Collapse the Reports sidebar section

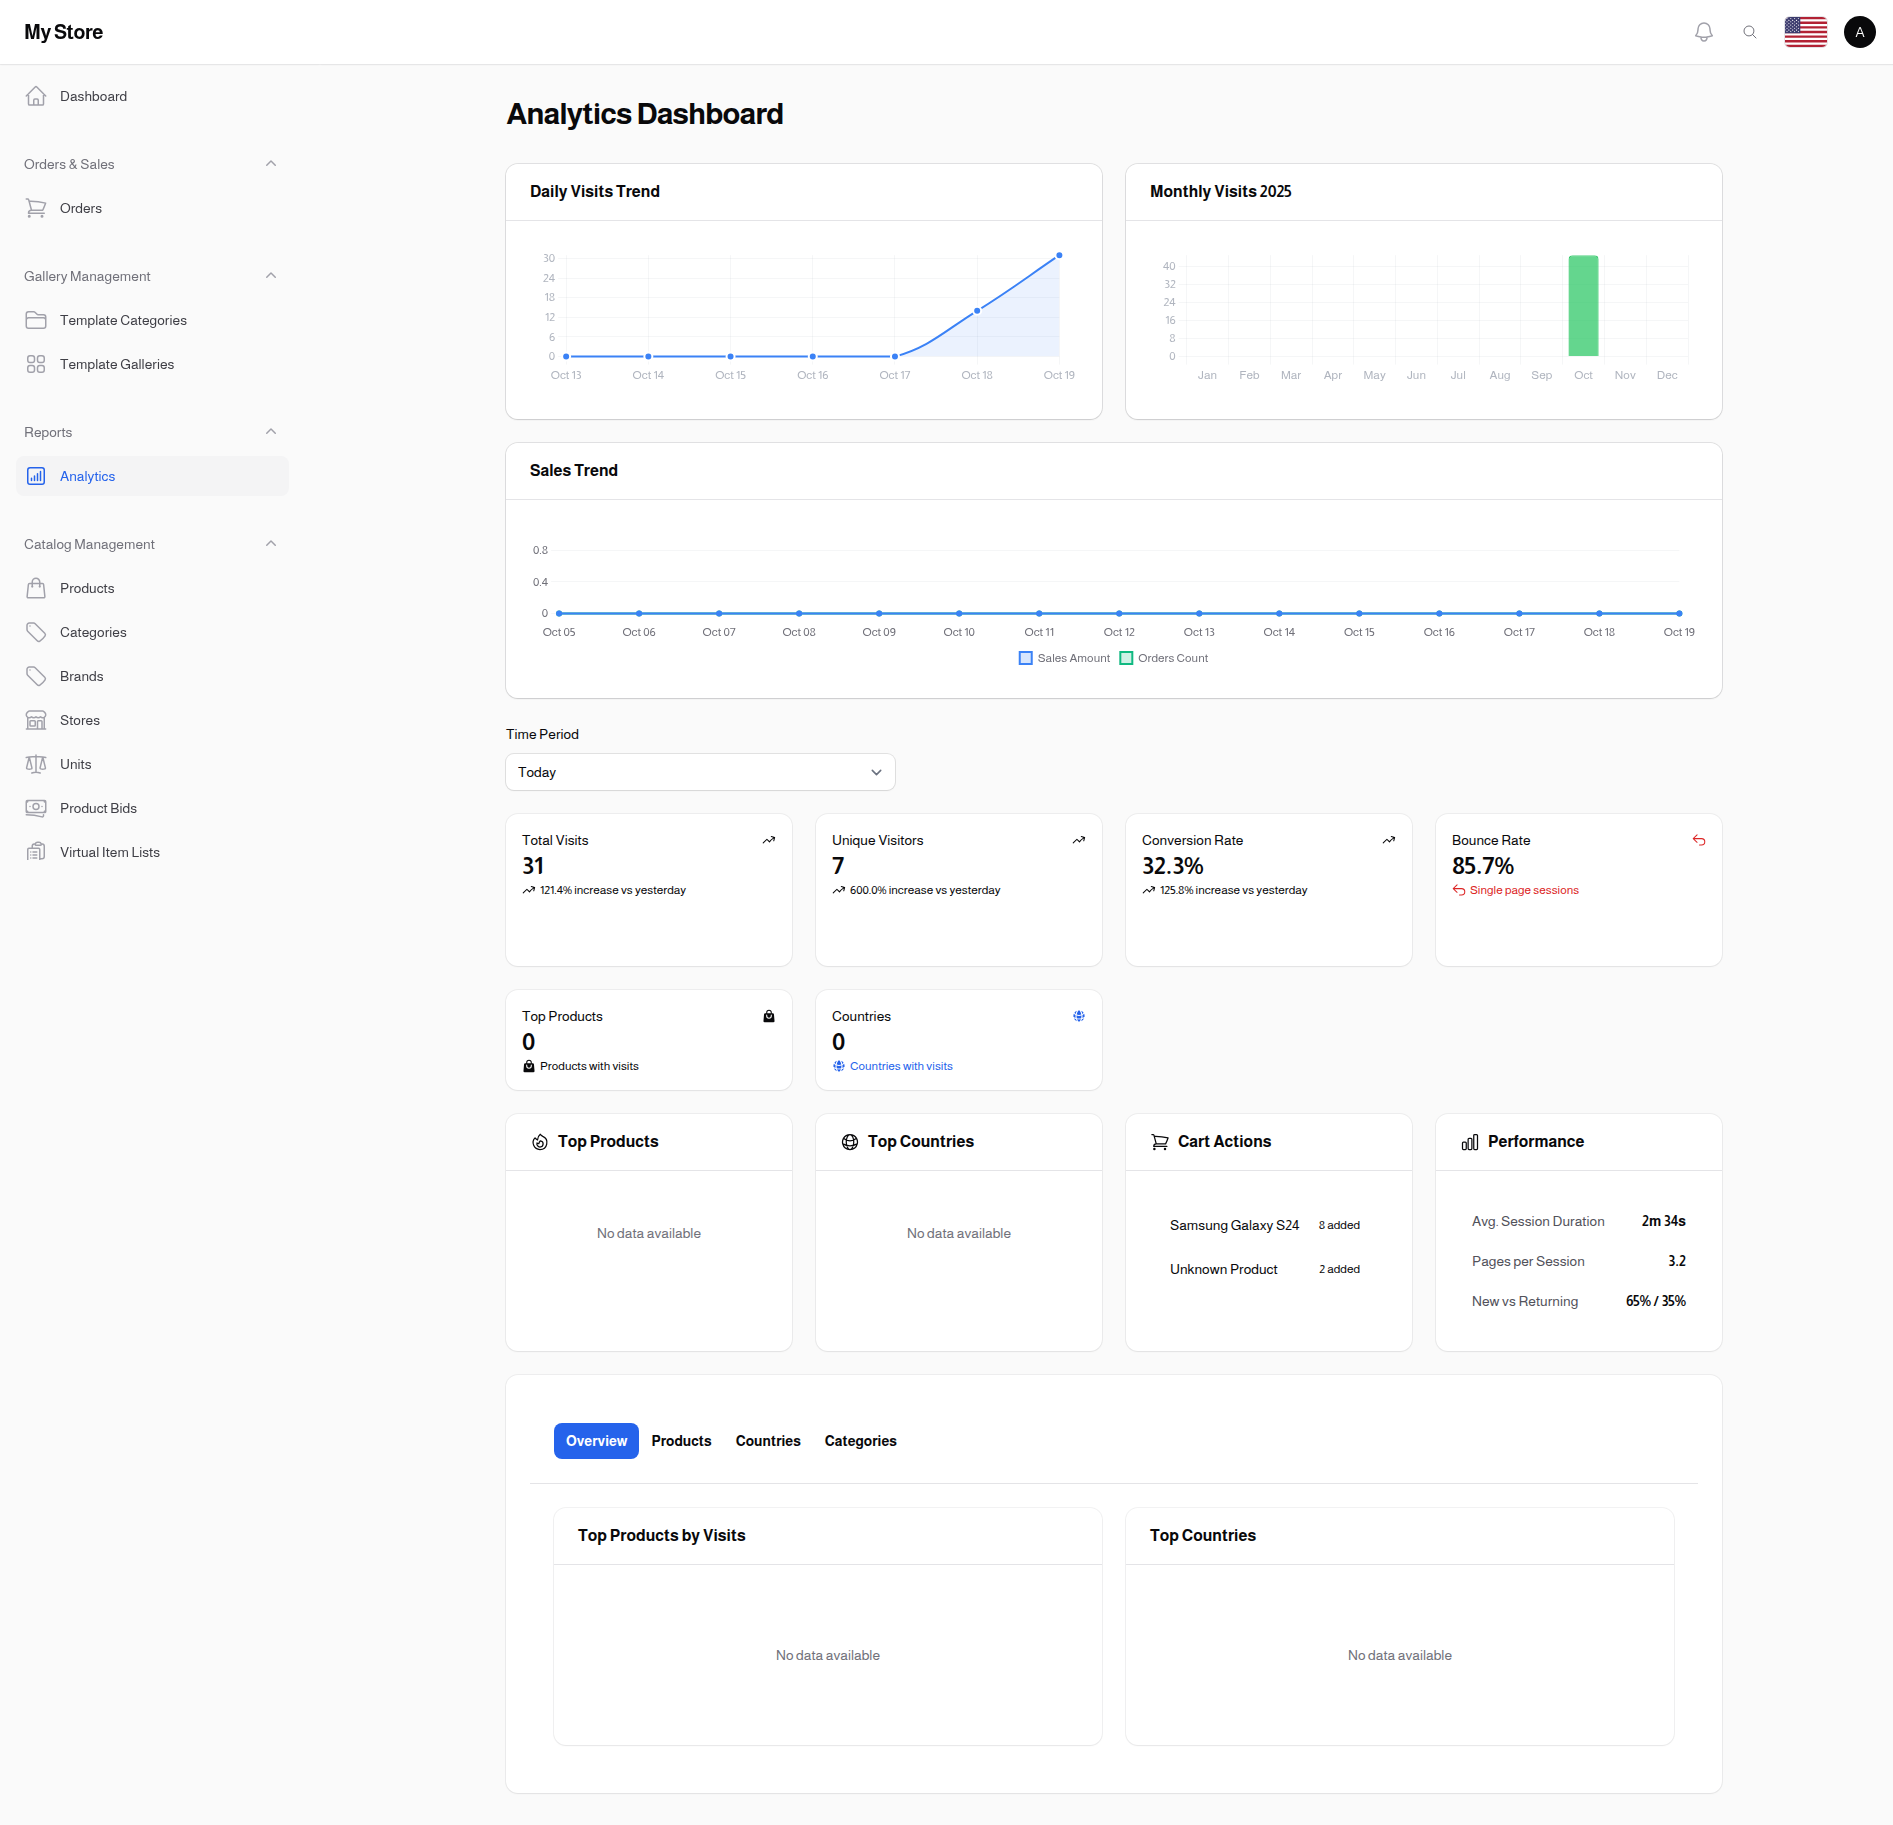pos(270,431)
